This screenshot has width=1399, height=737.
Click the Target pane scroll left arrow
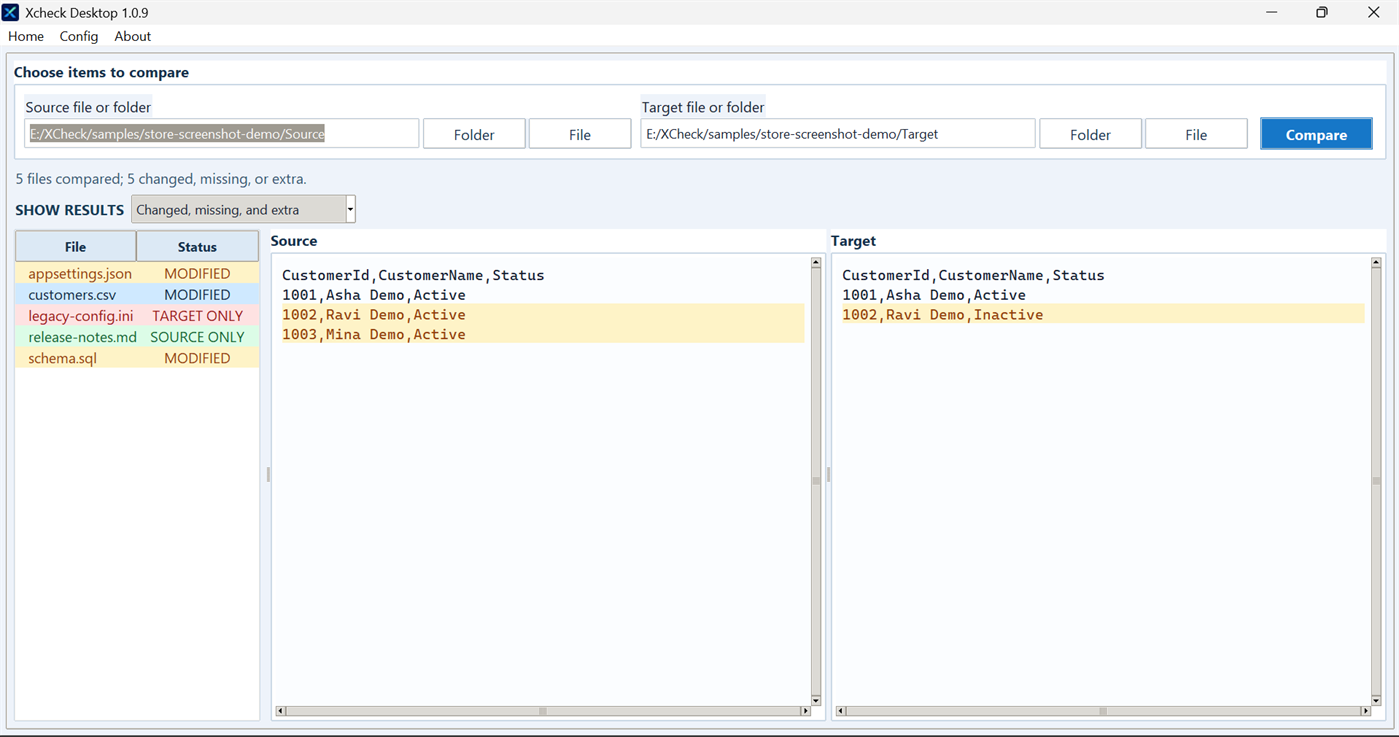841,711
